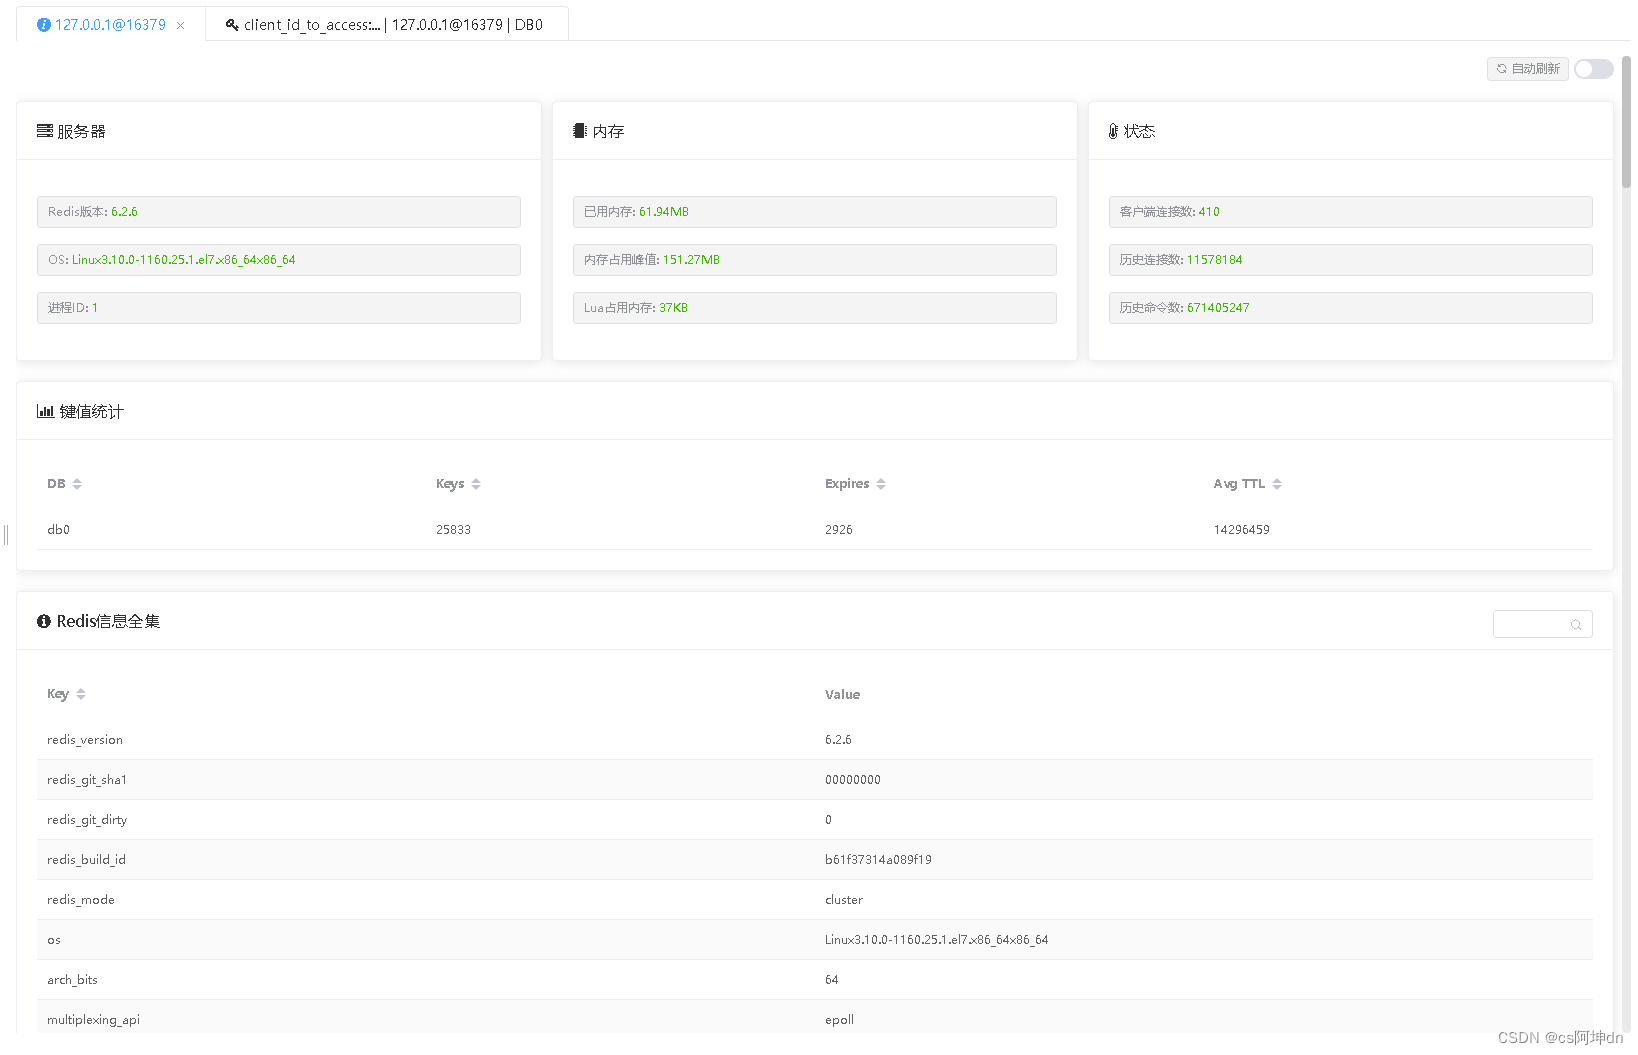Click the sidebar resize handle on left edge
The image size is (1638, 1055).
pyautogui.click(x=6, y=535)
